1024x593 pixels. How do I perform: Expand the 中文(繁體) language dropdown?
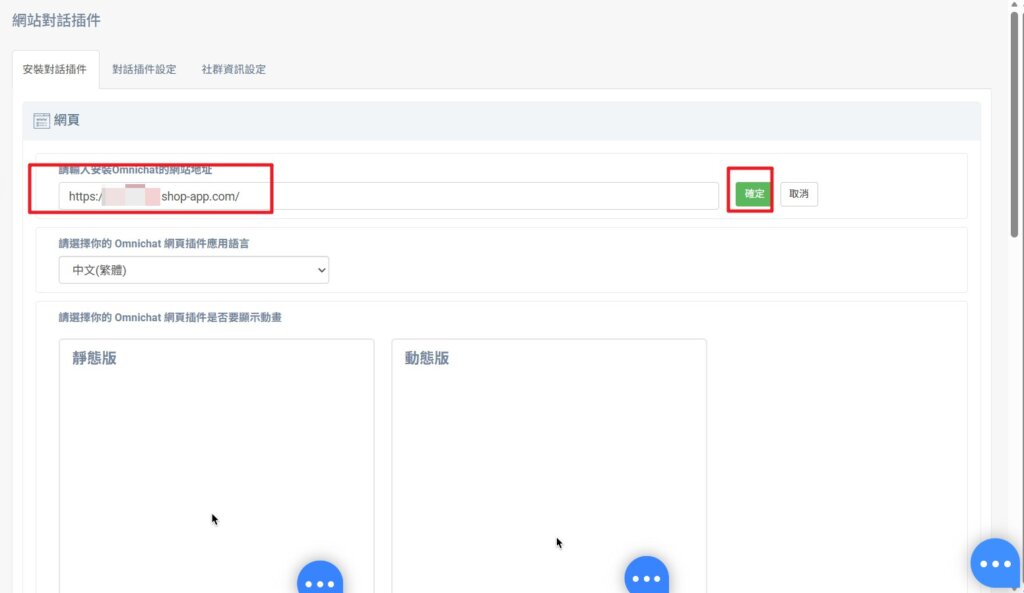tap(193, 270)
